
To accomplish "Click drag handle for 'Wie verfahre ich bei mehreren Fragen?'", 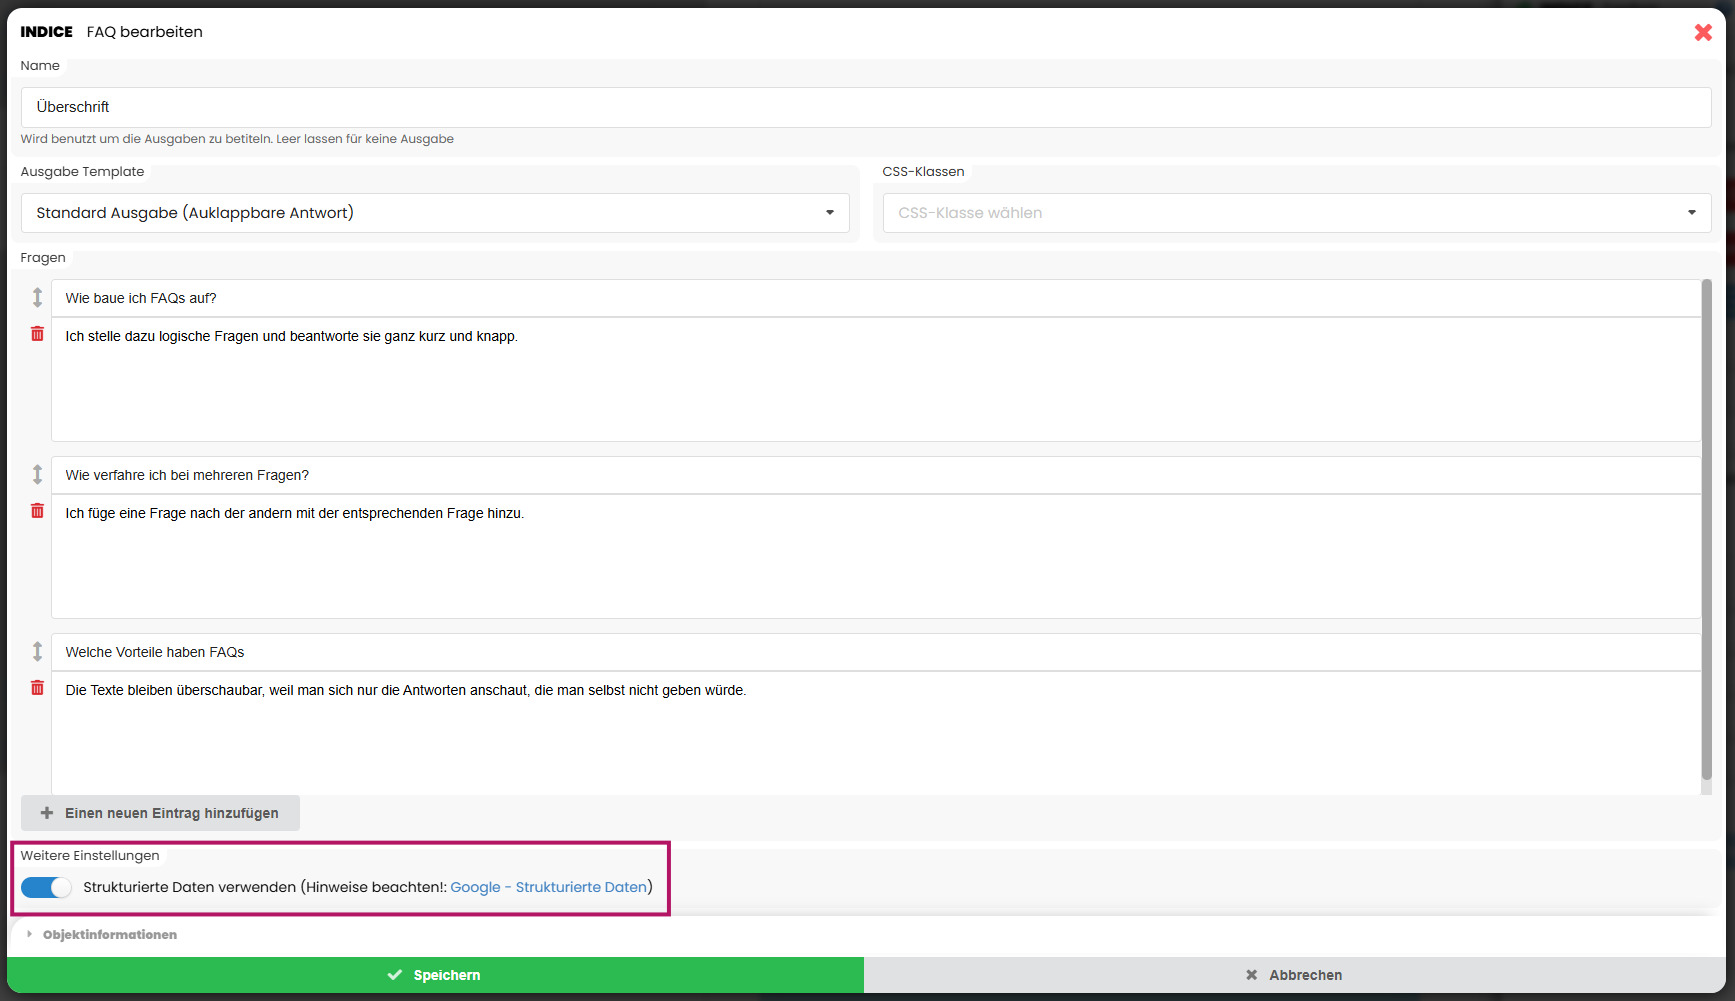I will [37, 474].
